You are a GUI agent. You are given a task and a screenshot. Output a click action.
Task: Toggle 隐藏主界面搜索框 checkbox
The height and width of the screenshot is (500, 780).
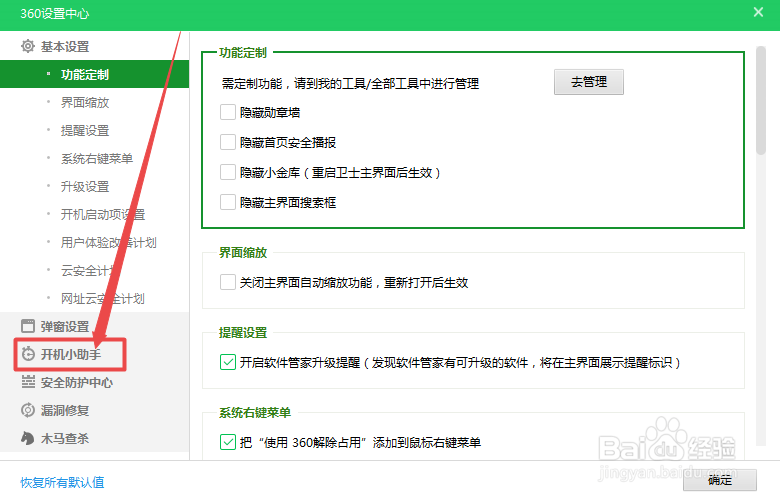[228, 202]
